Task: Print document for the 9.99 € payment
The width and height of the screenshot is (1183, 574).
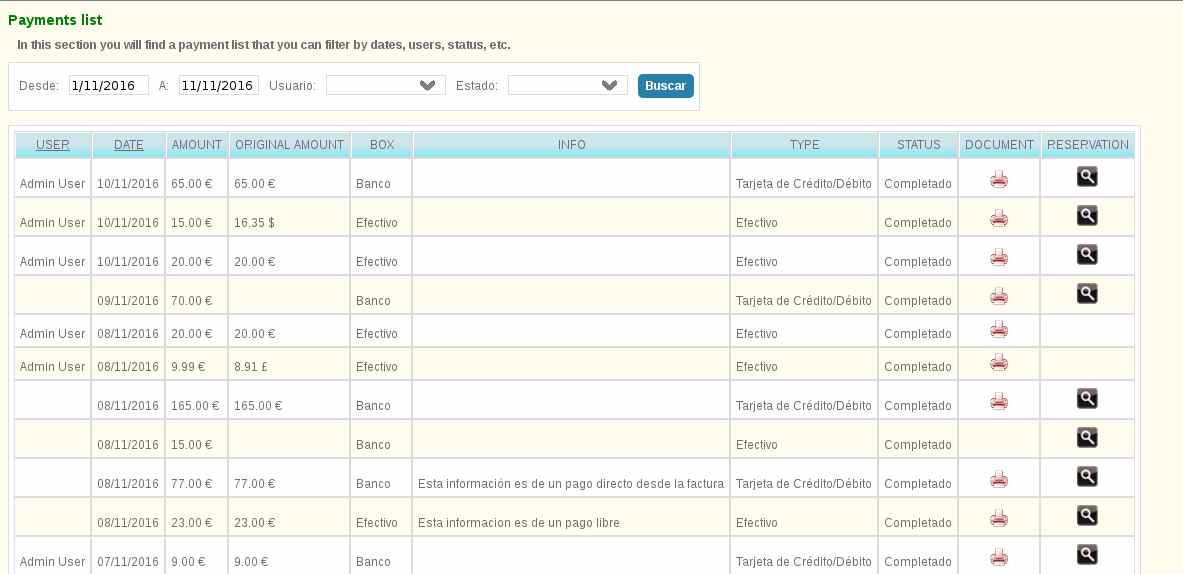Action: [x=999, y=362]
